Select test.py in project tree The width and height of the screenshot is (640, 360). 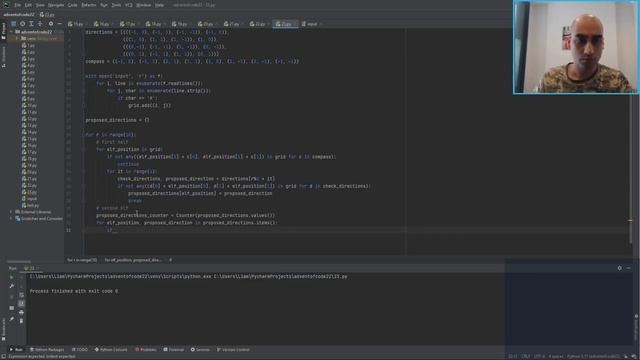pos(31,205)
